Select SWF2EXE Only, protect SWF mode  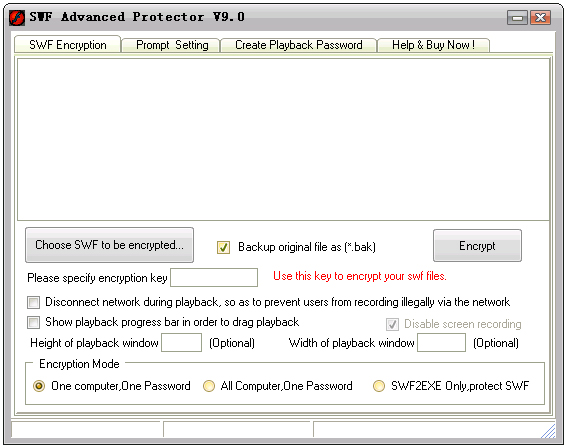379,386
